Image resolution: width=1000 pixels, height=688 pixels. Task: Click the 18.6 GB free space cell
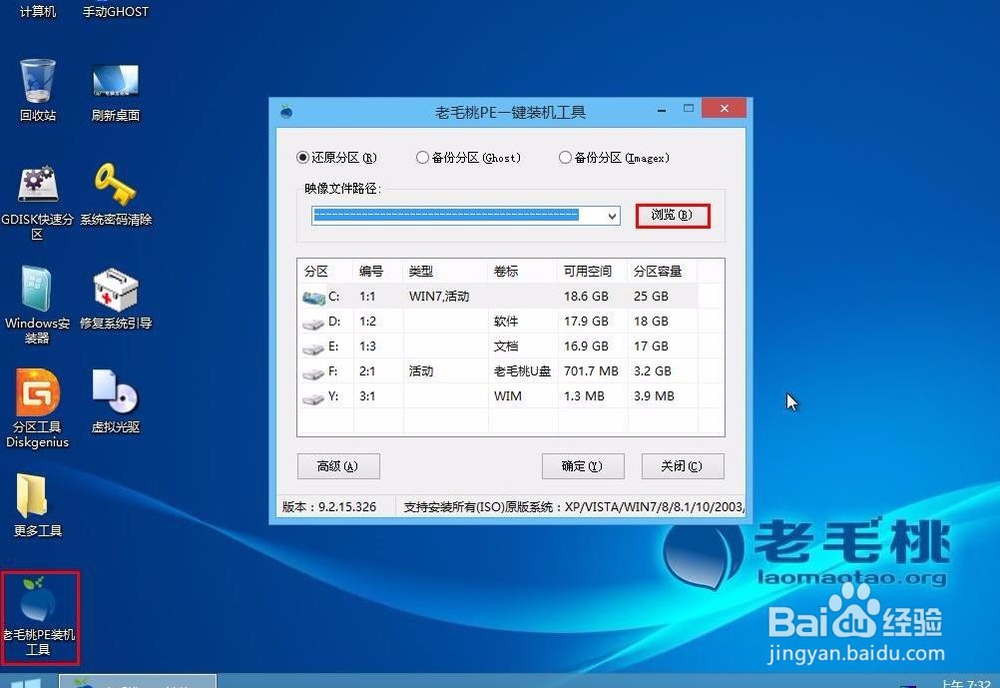point(586,296)
